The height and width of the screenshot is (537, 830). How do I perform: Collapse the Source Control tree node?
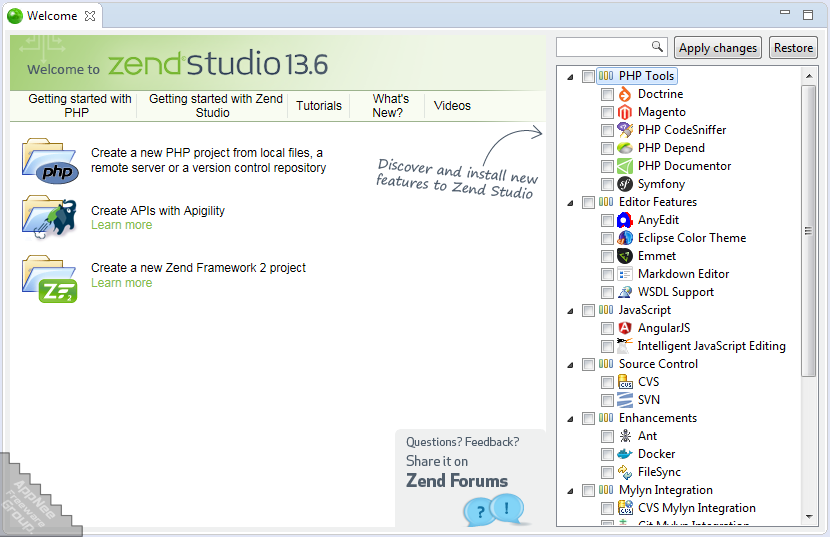tap(570, 365)
